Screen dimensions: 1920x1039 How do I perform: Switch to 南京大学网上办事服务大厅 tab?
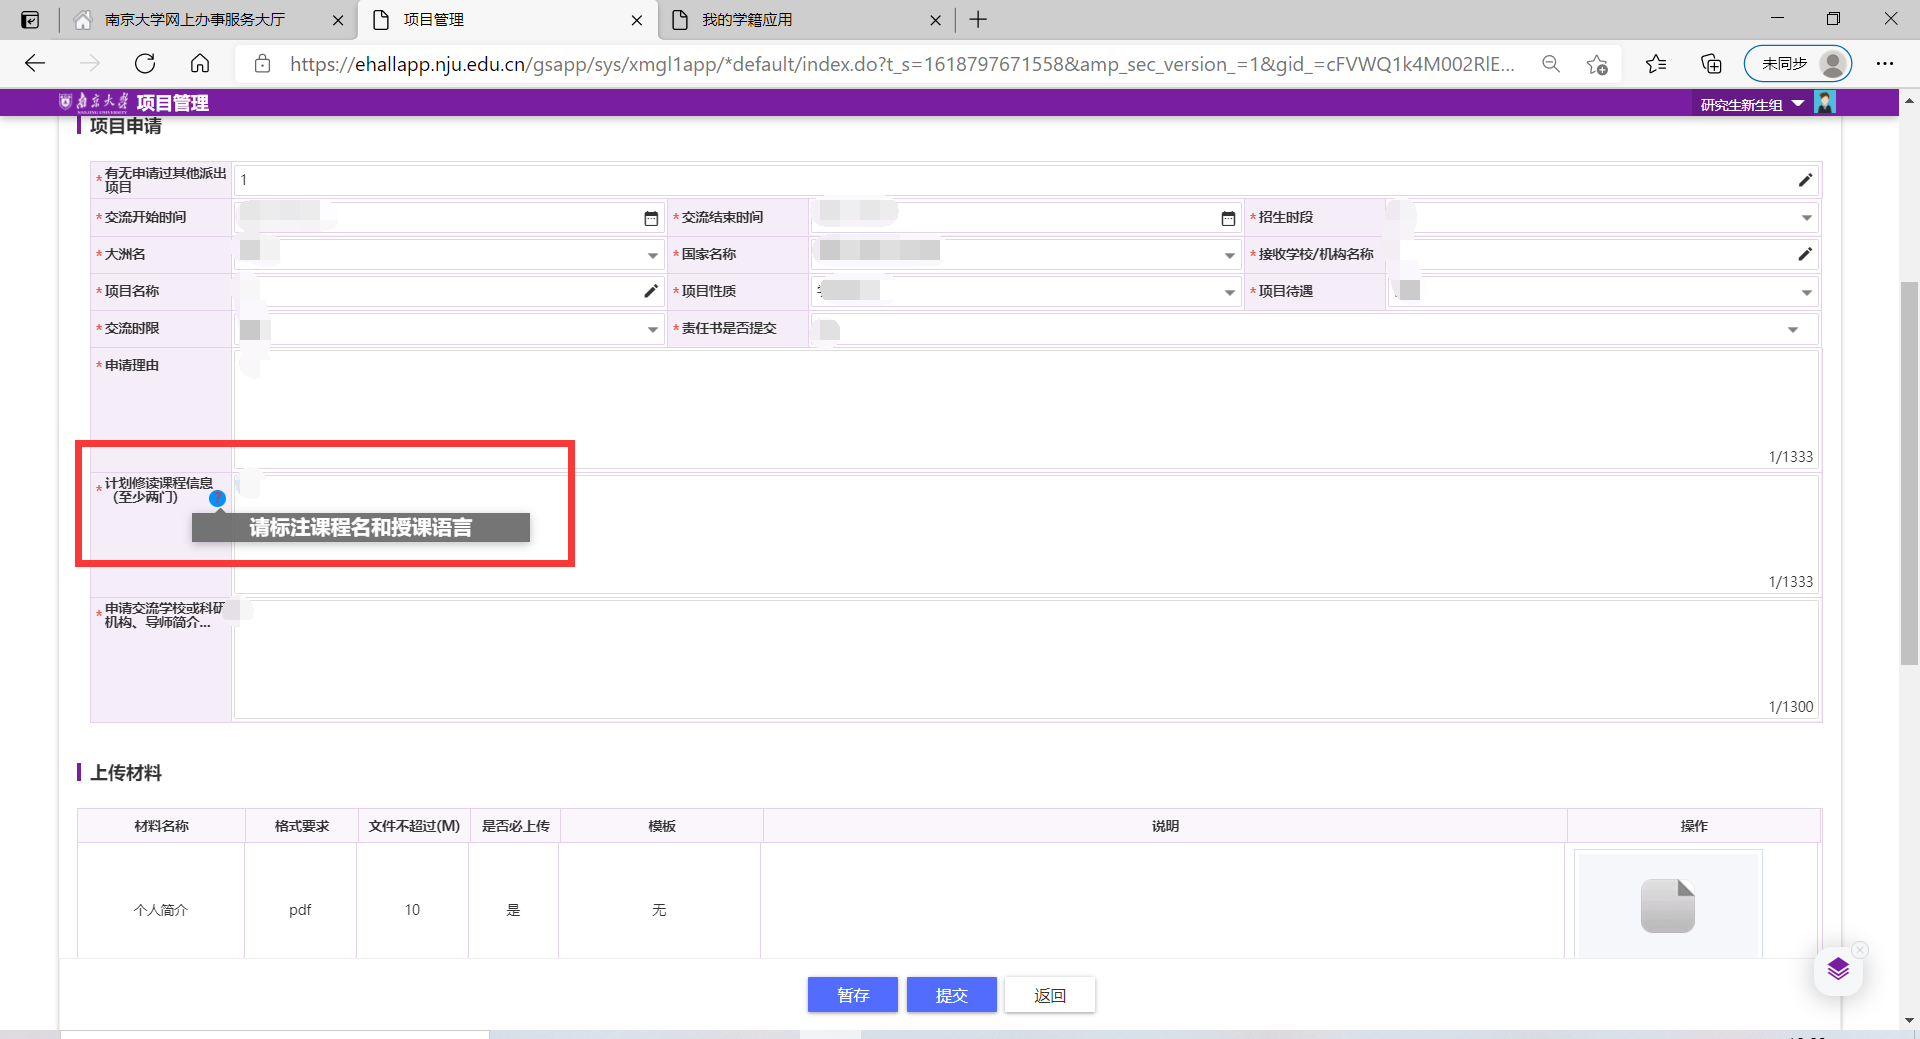(x=195, y=20)
